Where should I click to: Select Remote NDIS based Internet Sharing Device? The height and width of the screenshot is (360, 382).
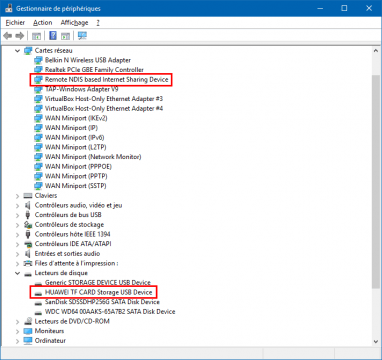point(107,80)
